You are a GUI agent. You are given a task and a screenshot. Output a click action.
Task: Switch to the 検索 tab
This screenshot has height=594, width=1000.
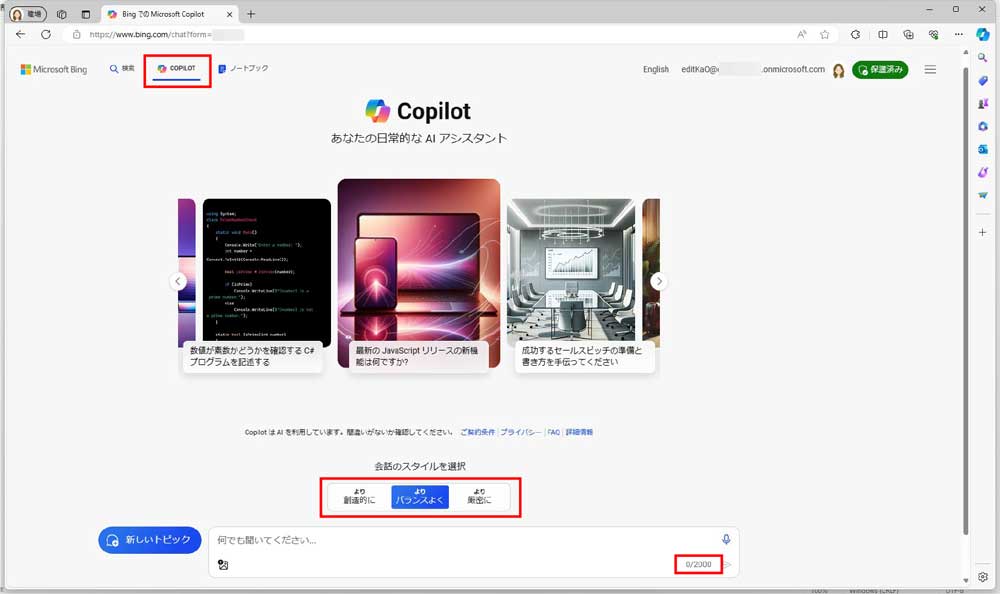click(x=124, y=69)
